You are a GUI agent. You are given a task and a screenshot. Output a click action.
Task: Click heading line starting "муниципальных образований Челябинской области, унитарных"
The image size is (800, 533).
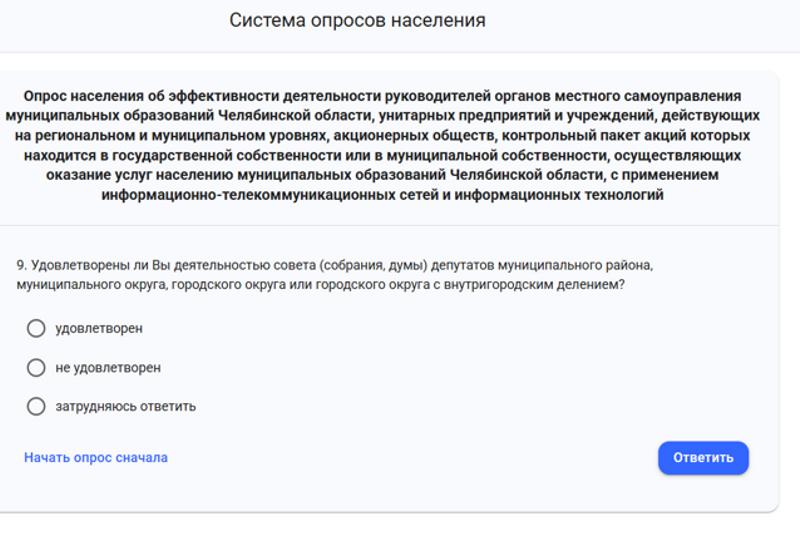pyautogui.click(x=383, y=116)
